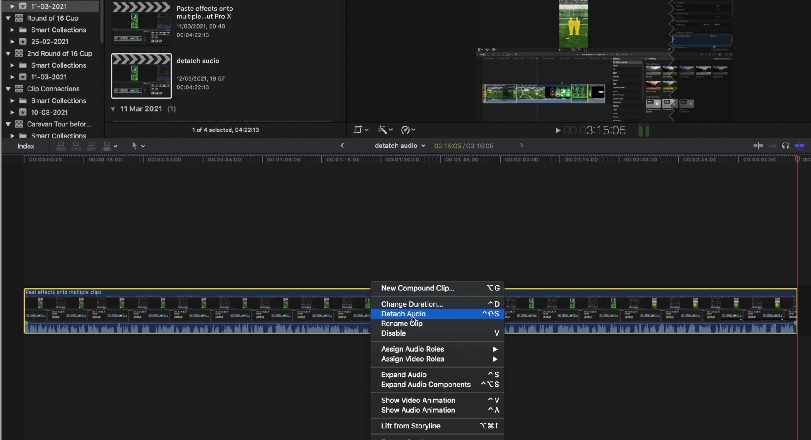This screenshot has height=440, width=811.
Task: Choose 'Lift from Storyline' from the context menu
Action: [x=438, y=426]
